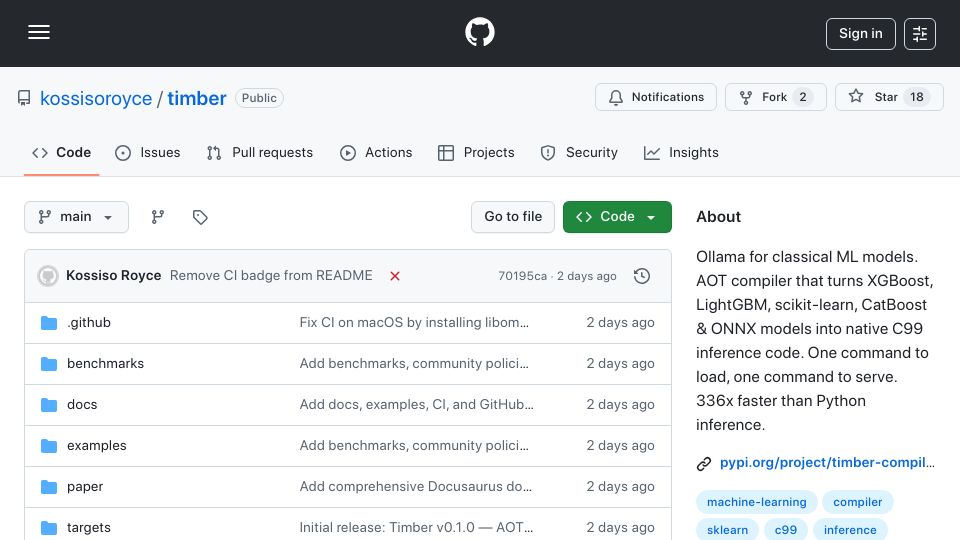This screenshot has width=960, height=540.
Task: Open the timber repository link
Action: coord(197,98)
